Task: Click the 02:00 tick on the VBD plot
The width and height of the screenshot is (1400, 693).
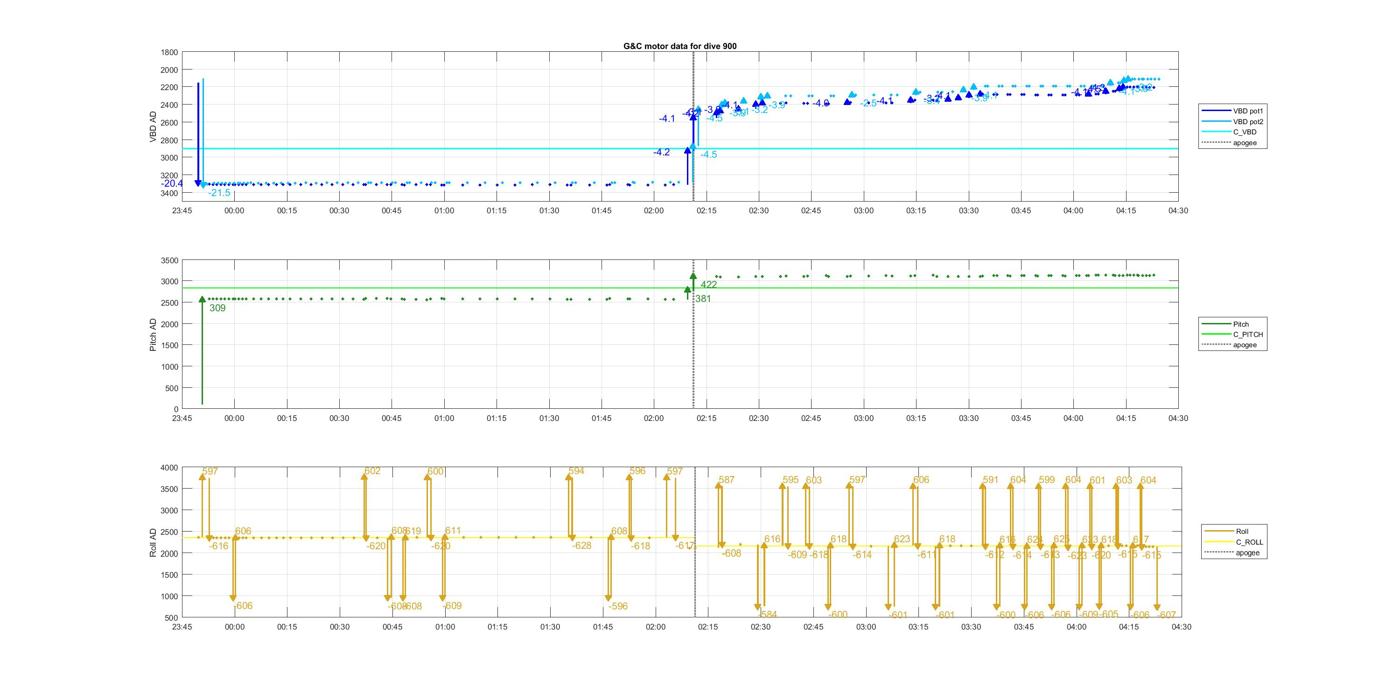Action: pos(654,210)
